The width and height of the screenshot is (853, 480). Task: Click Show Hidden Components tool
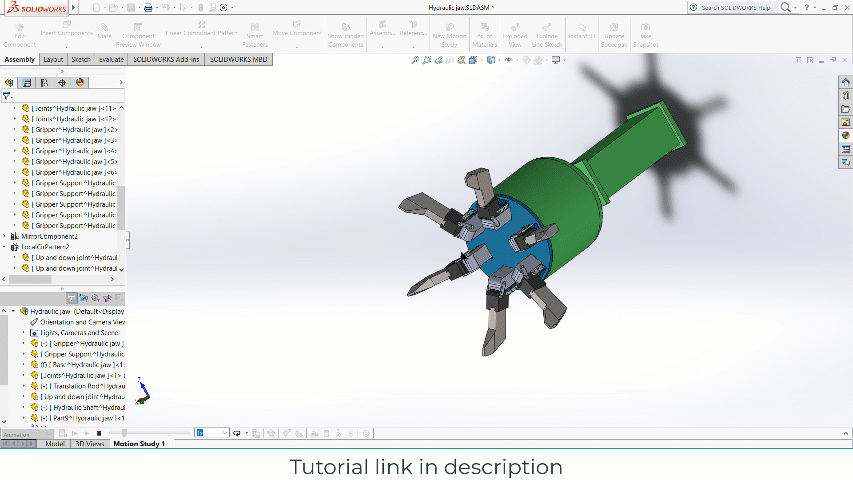coord(345,35)
